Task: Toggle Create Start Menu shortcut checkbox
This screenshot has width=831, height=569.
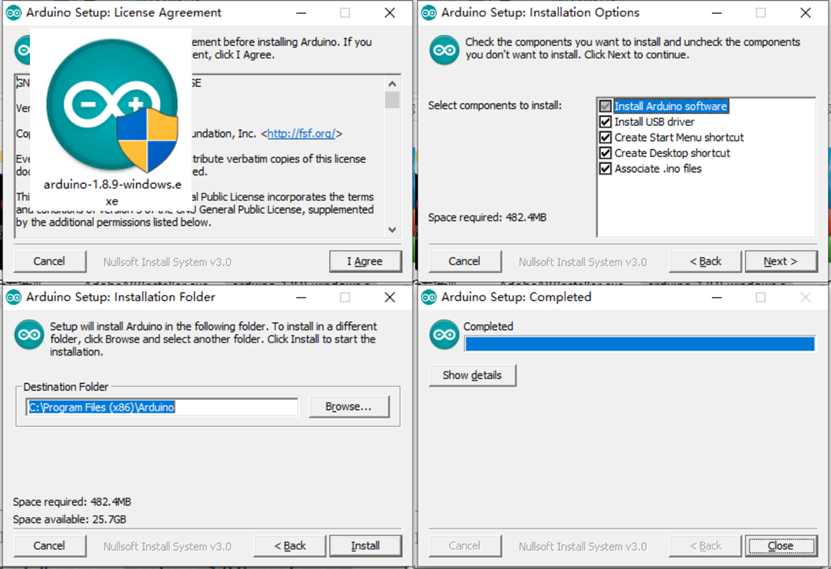Action: coord(605,138)
